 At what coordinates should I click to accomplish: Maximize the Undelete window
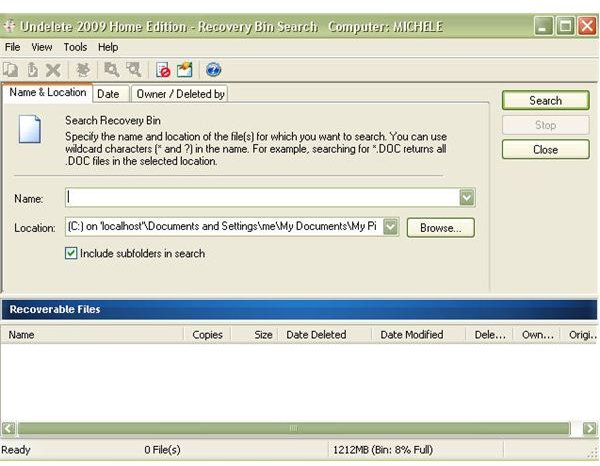point(566,26)
